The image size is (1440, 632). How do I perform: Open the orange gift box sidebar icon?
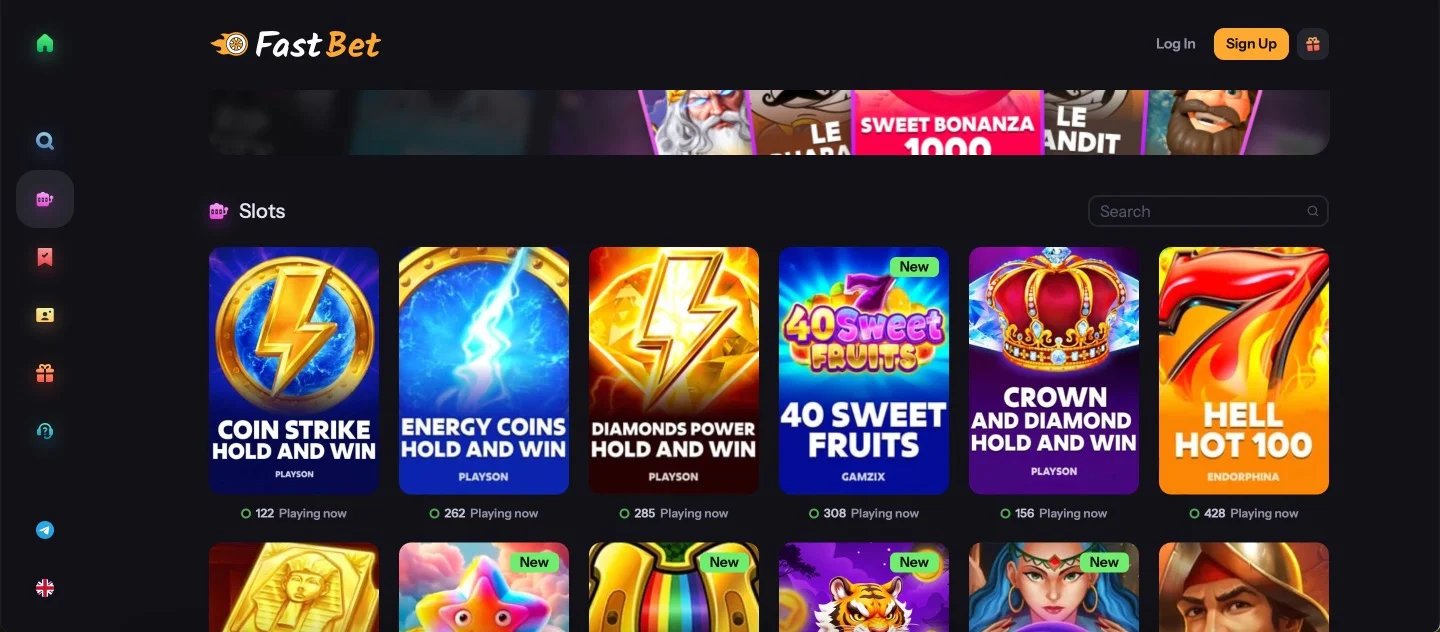tap(45, 373)
